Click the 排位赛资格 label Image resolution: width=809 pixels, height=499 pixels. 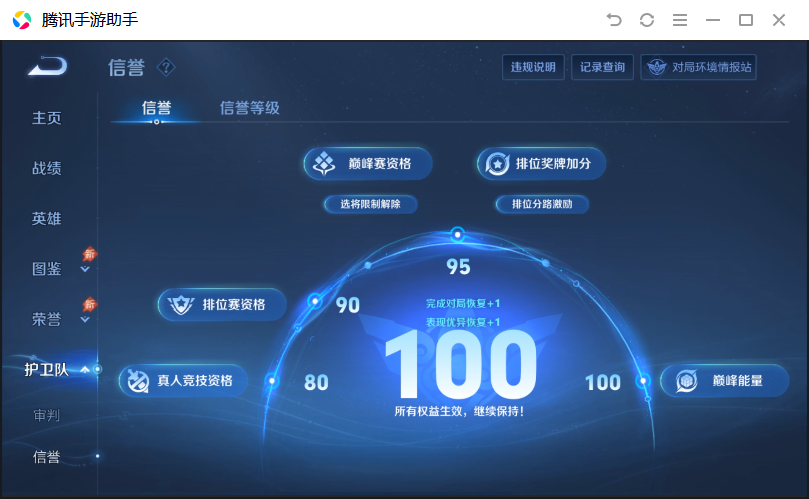pyautogui.click(x=234, y=305)
